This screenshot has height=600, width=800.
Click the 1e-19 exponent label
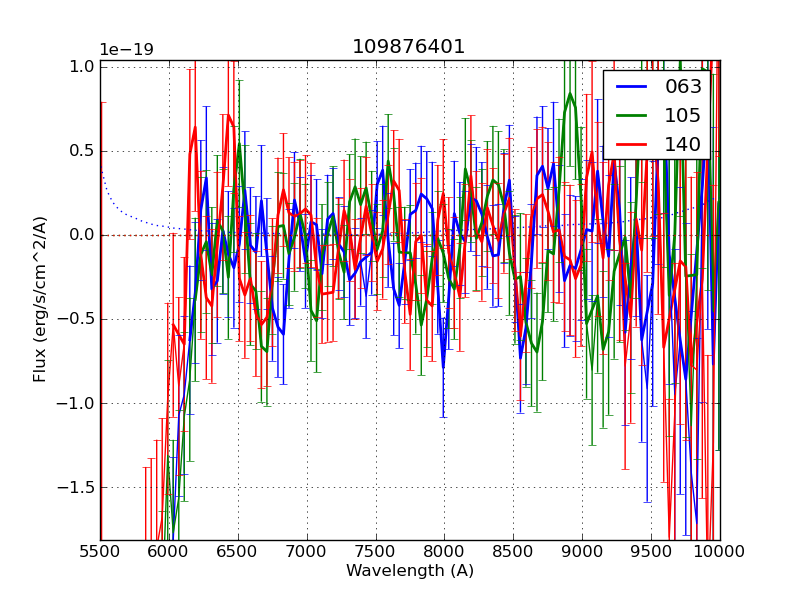coord(126,50)
